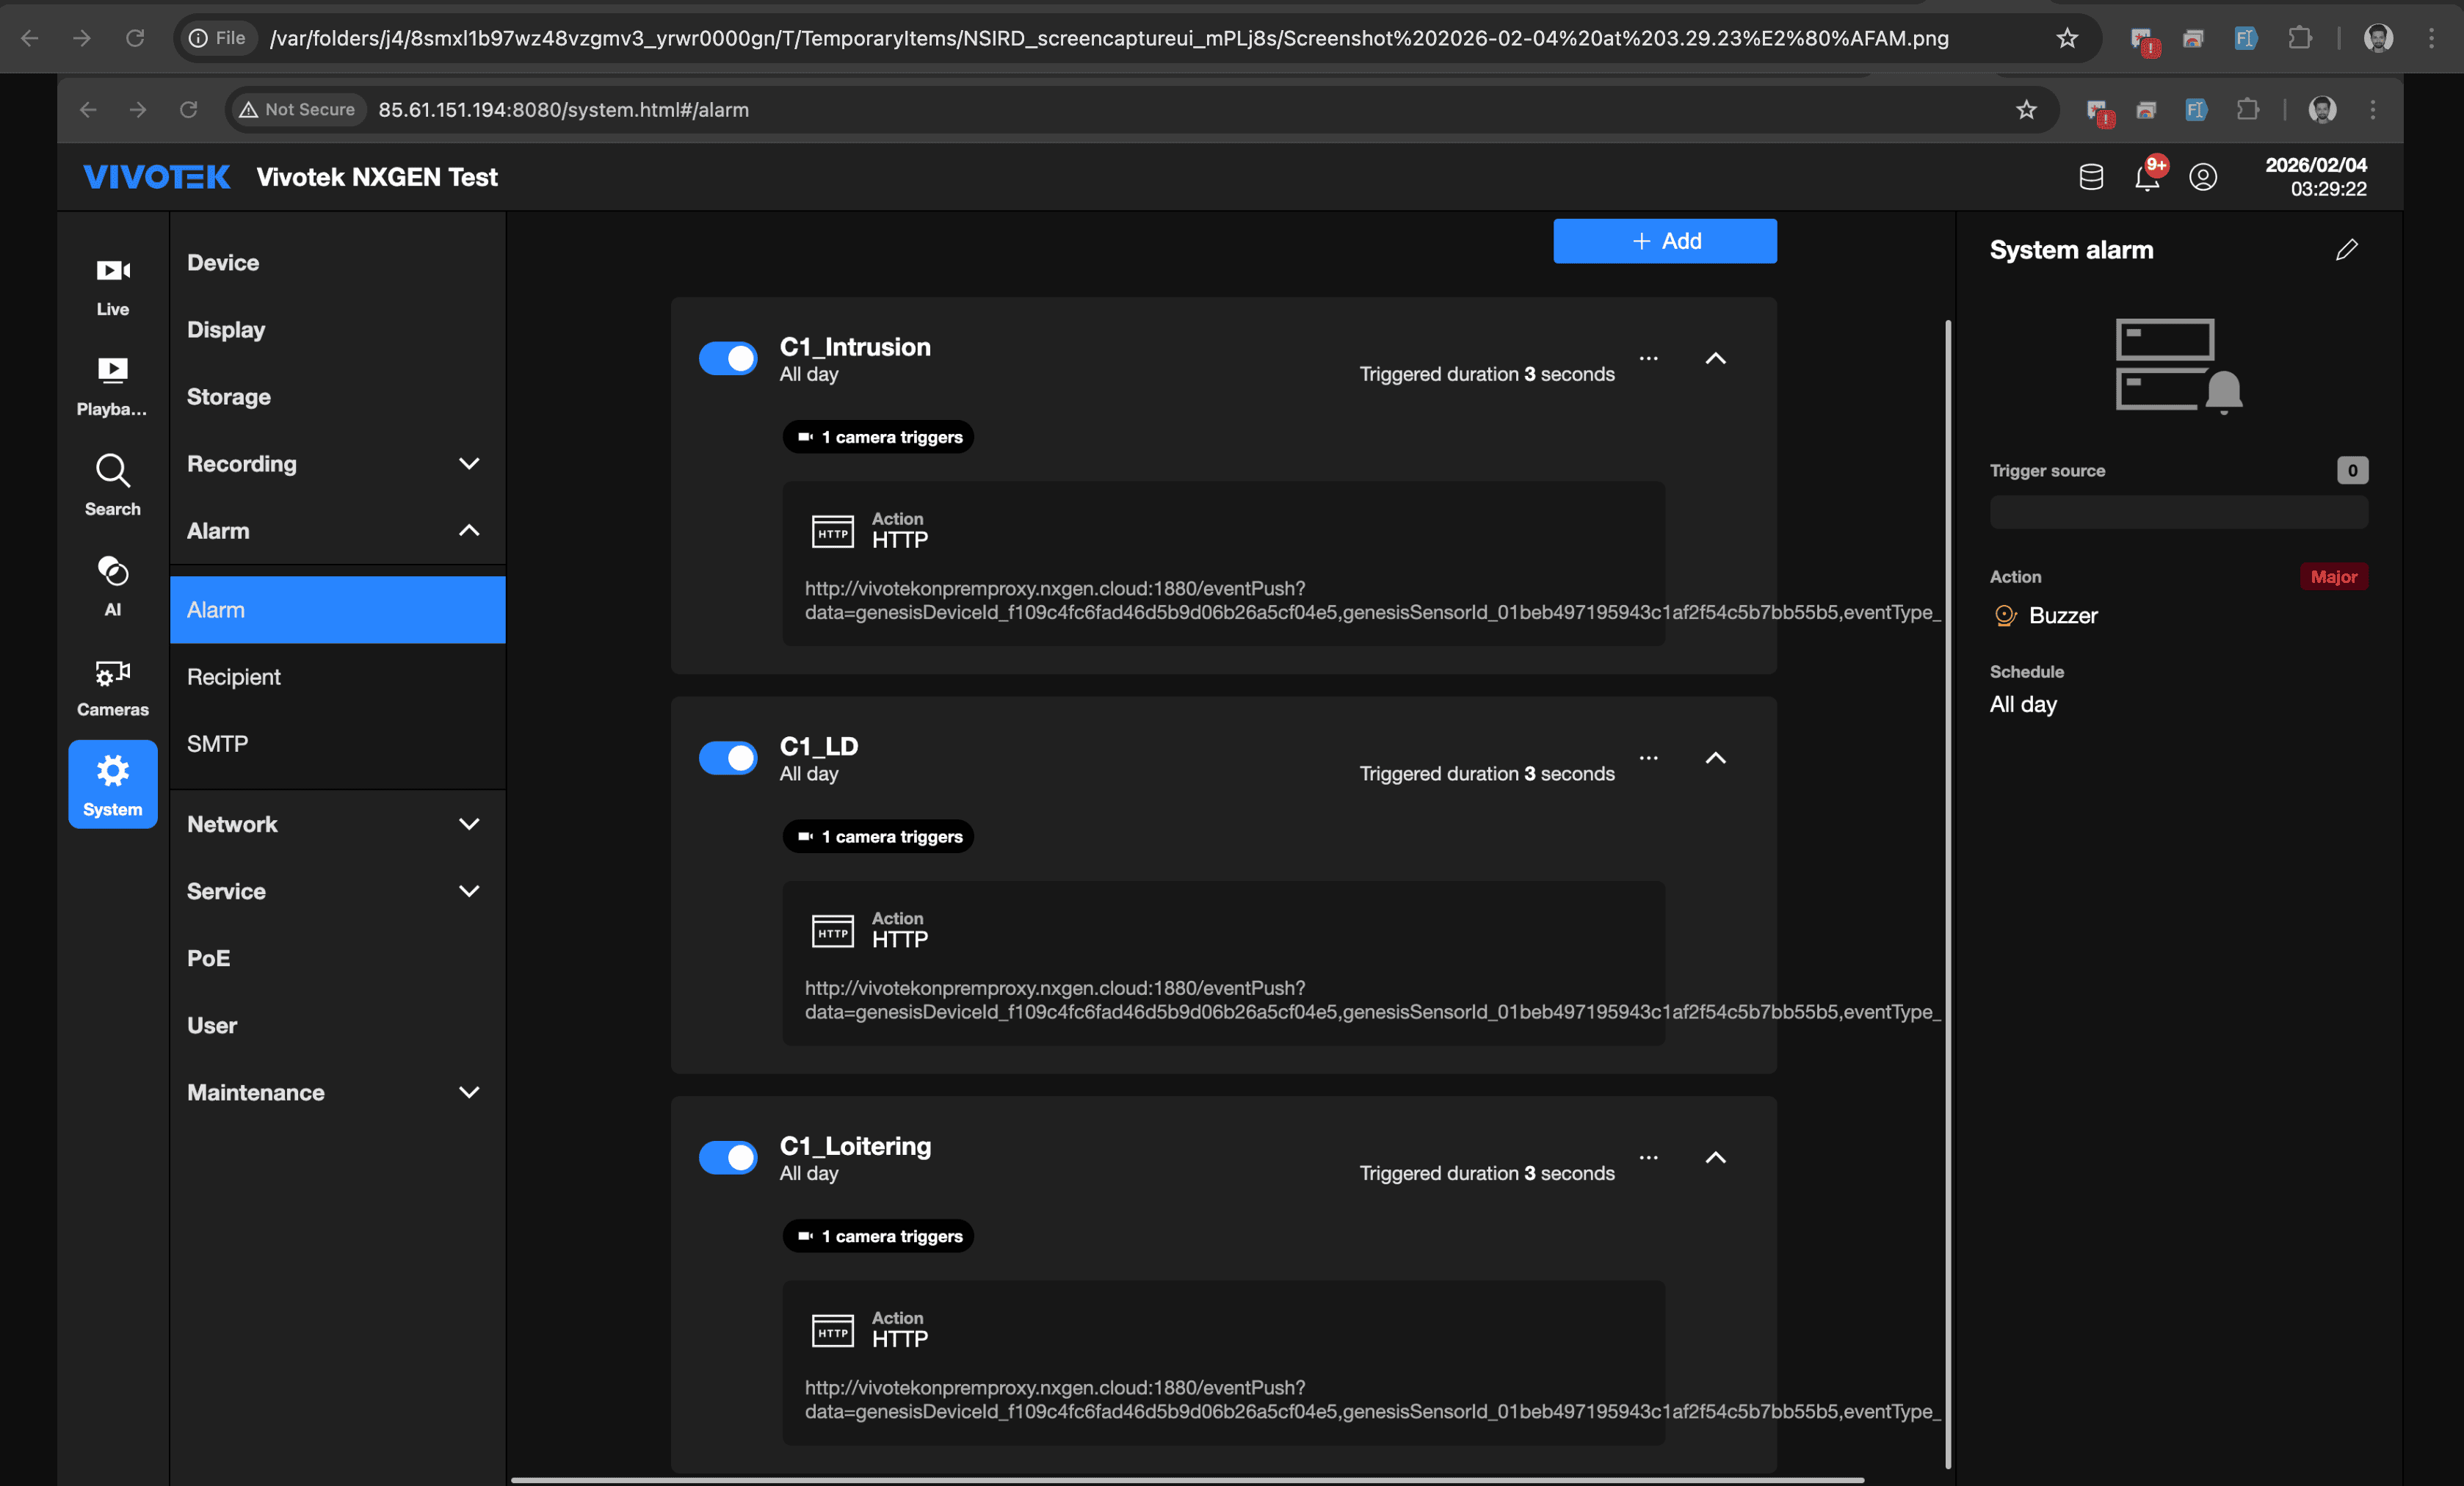Toggle off the C1_LD alarm

727,758
